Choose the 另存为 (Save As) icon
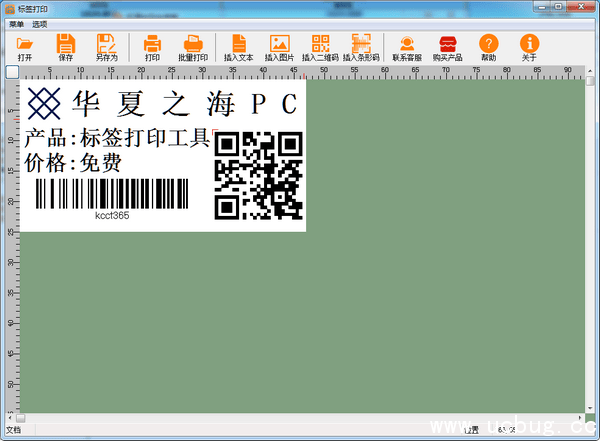The height and width of the screenshot is (441, 600). [x=107, y=47]
